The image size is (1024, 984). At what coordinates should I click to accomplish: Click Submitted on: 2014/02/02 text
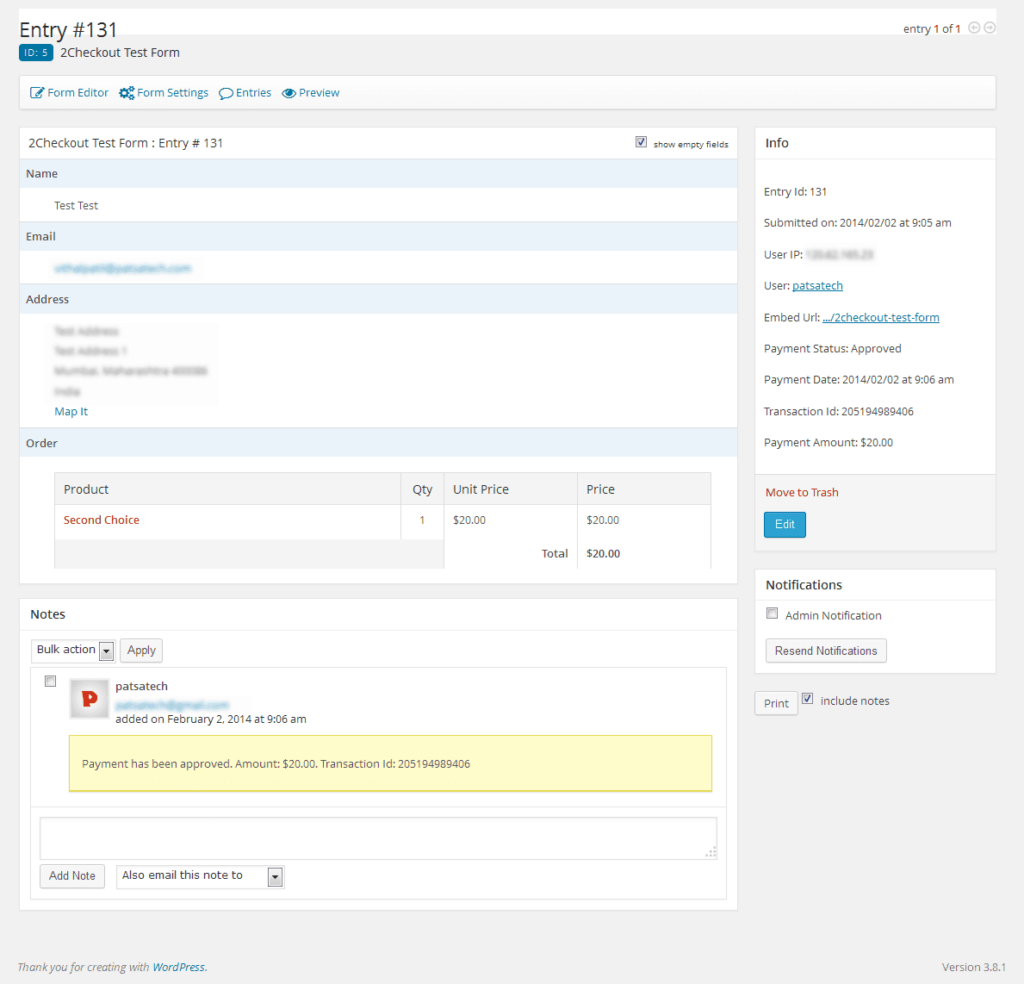(857, 223)
